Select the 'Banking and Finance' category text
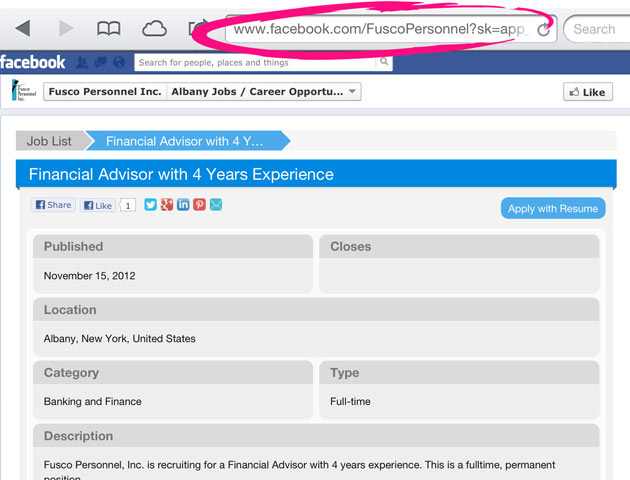 pos(93,401)
